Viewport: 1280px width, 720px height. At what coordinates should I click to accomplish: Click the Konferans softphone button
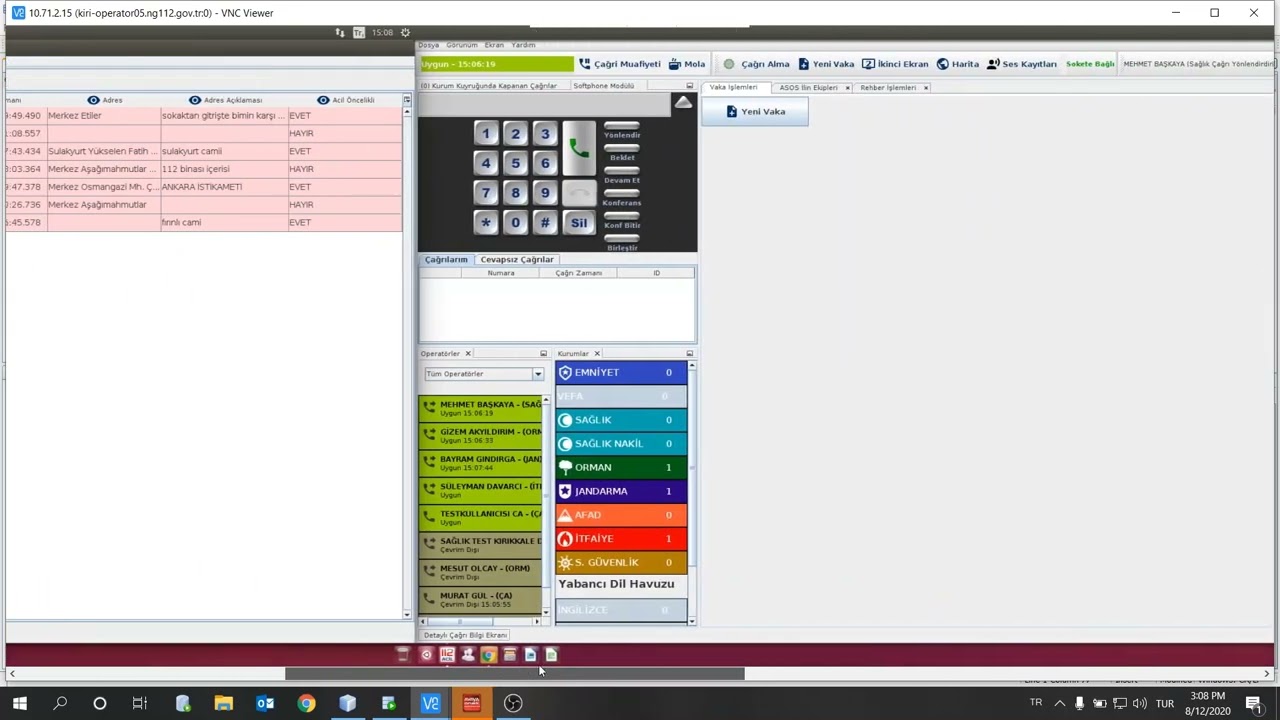tap(622, 198)
